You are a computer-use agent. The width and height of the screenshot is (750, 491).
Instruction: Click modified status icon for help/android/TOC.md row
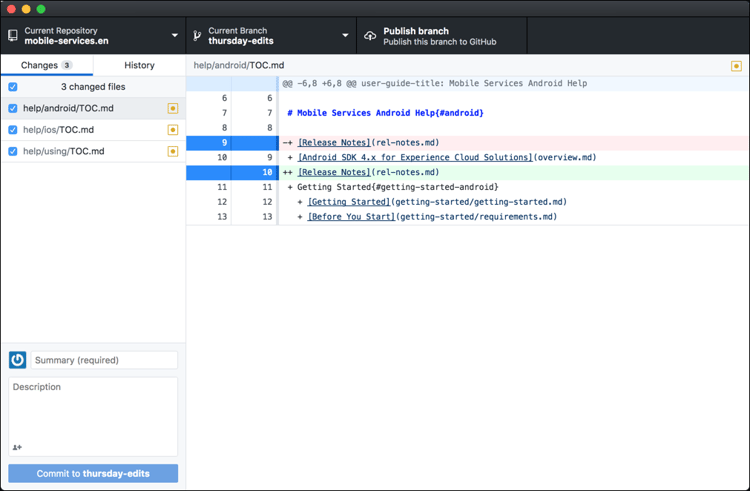(173, 109)
